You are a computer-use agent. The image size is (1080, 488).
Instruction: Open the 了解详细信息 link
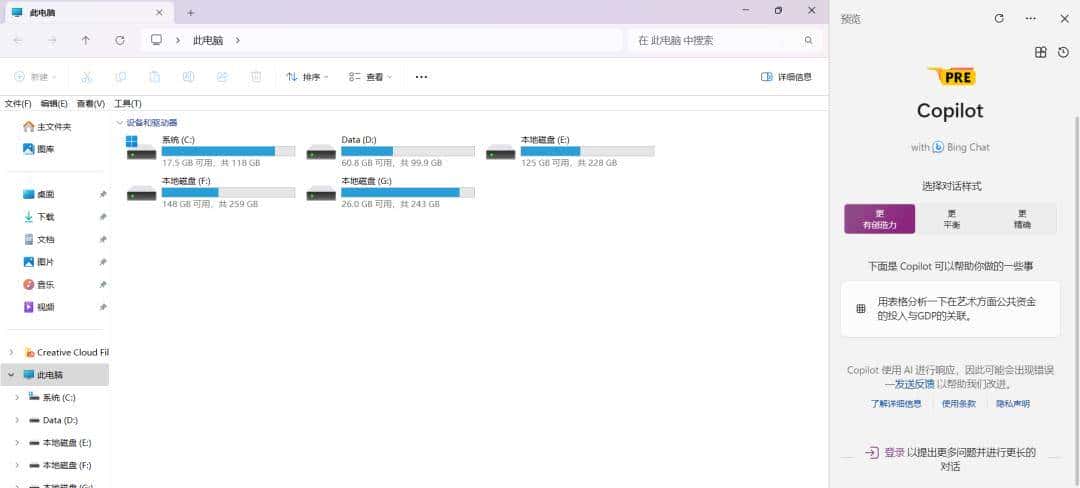point(895,404)
